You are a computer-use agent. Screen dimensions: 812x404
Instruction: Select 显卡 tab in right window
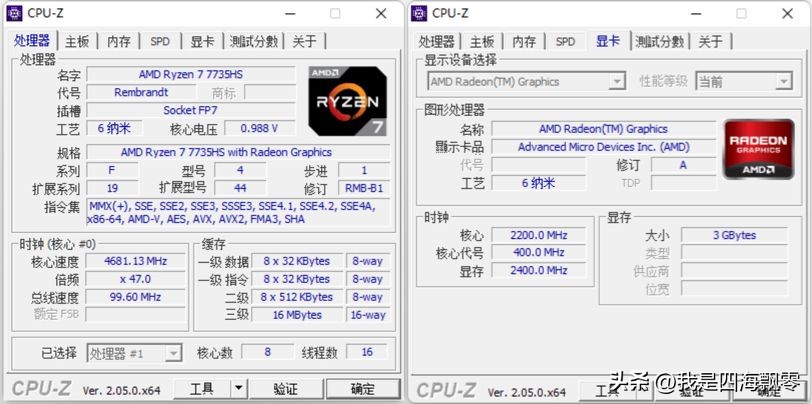click(x=608, y=40)
